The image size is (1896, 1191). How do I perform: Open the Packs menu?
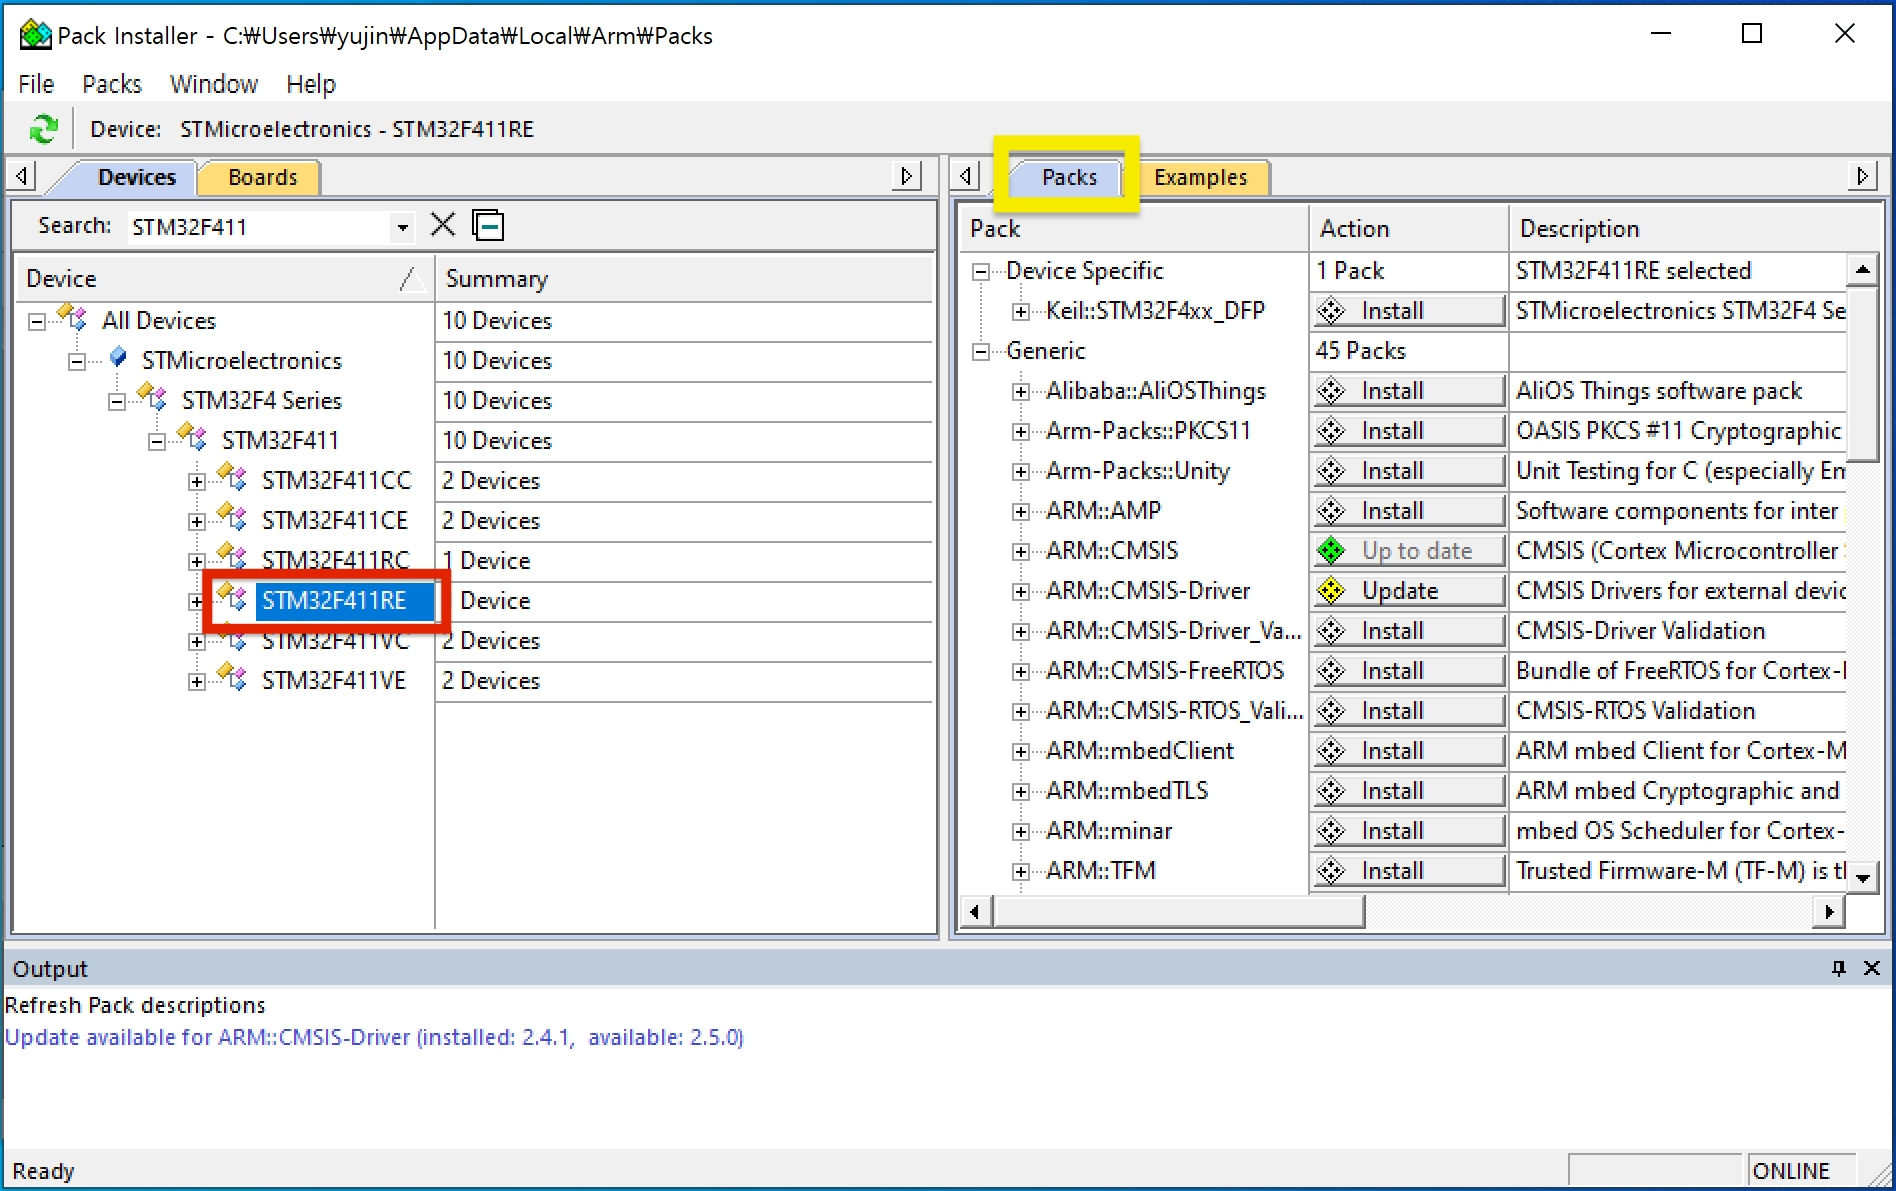(x=111, y=84)
